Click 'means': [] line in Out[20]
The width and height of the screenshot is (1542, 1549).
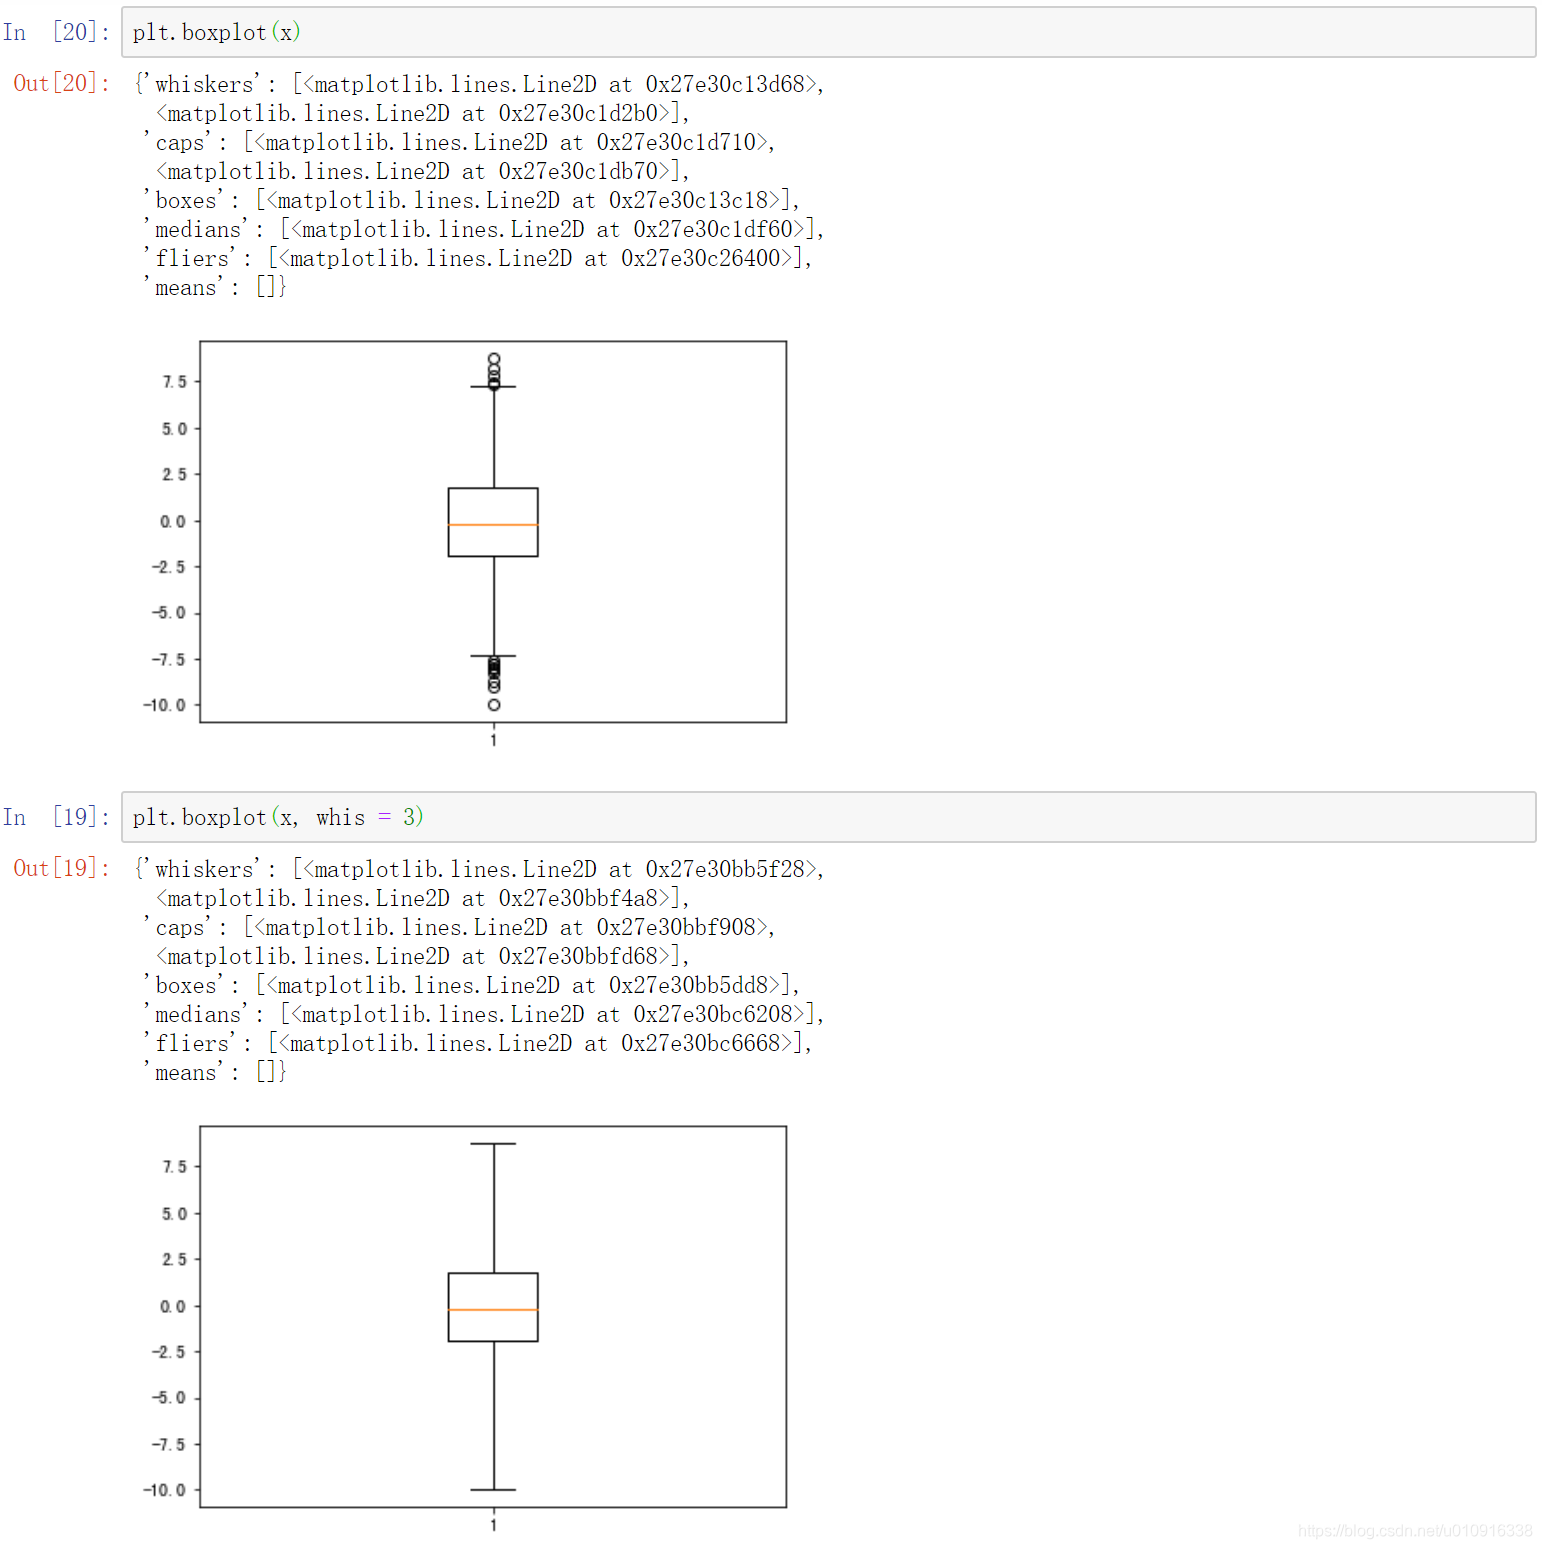click(215, 287)
